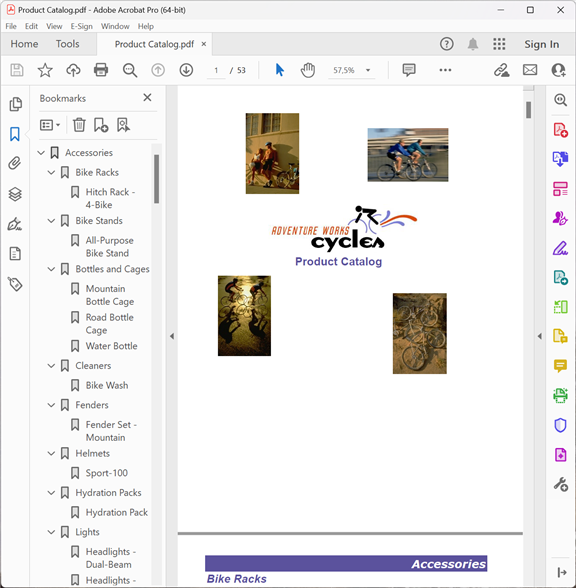Activate the Hand pan tool
The height and width of the screenshot is (588, 576).
click(x=308, y=70)
